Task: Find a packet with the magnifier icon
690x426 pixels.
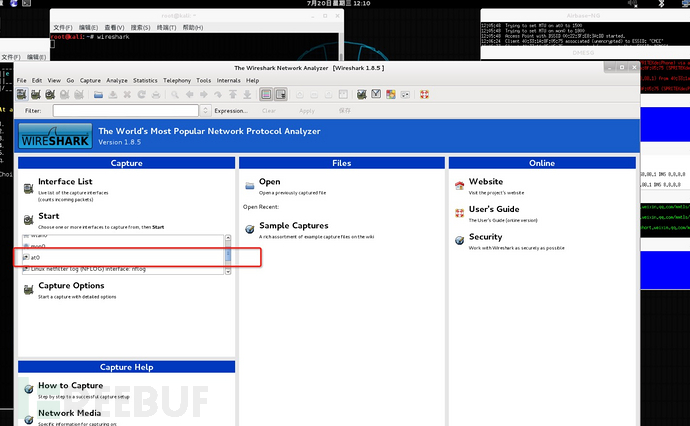Action: pyautogui.click(x=175, y=95)
